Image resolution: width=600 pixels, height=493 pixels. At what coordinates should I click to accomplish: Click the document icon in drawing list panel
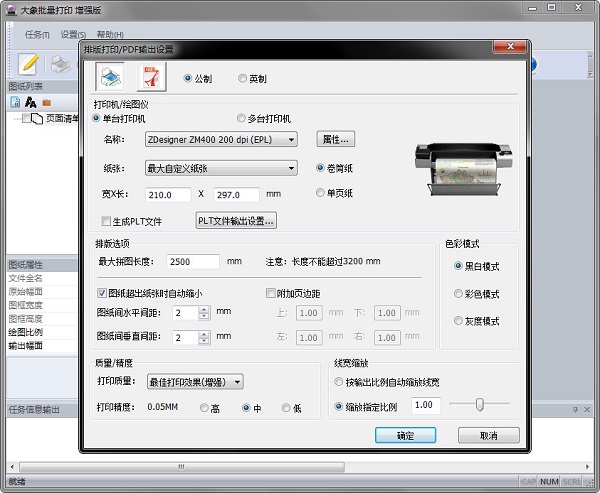pos(15,102)
